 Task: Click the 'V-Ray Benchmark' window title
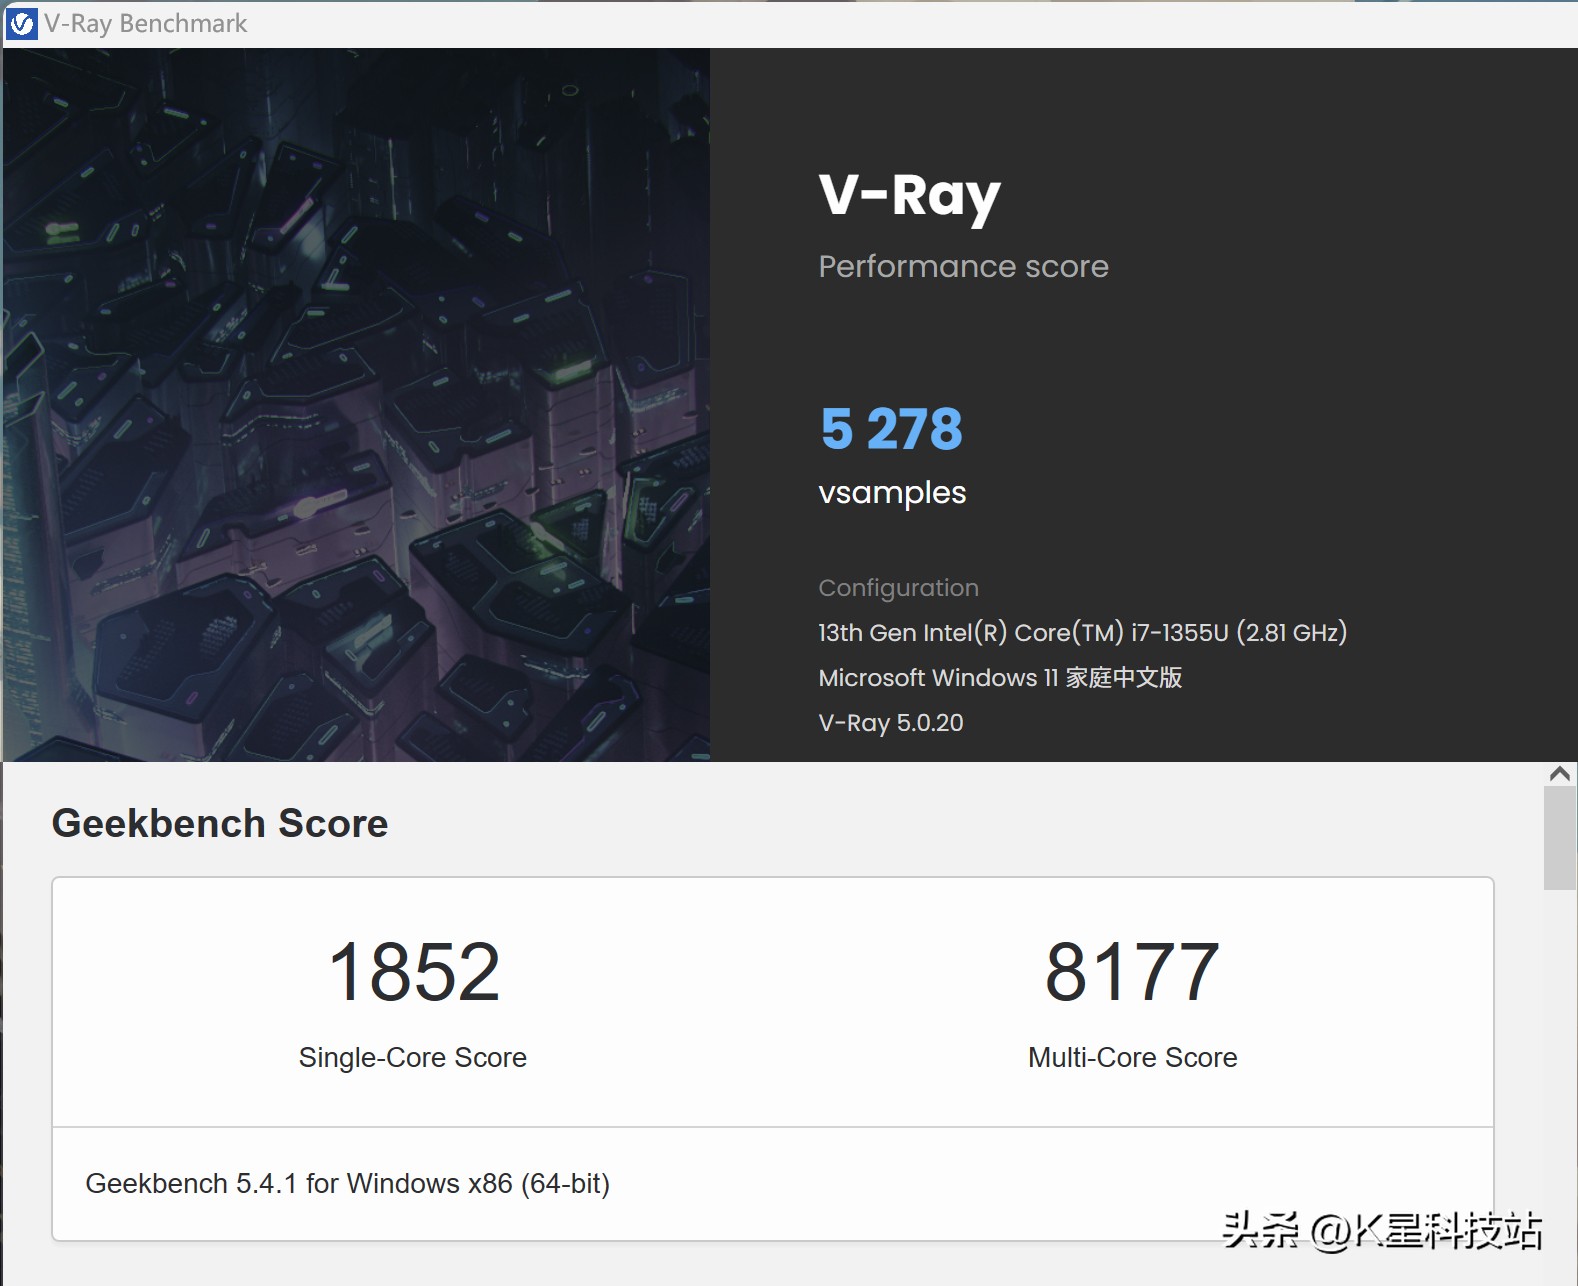146,23
